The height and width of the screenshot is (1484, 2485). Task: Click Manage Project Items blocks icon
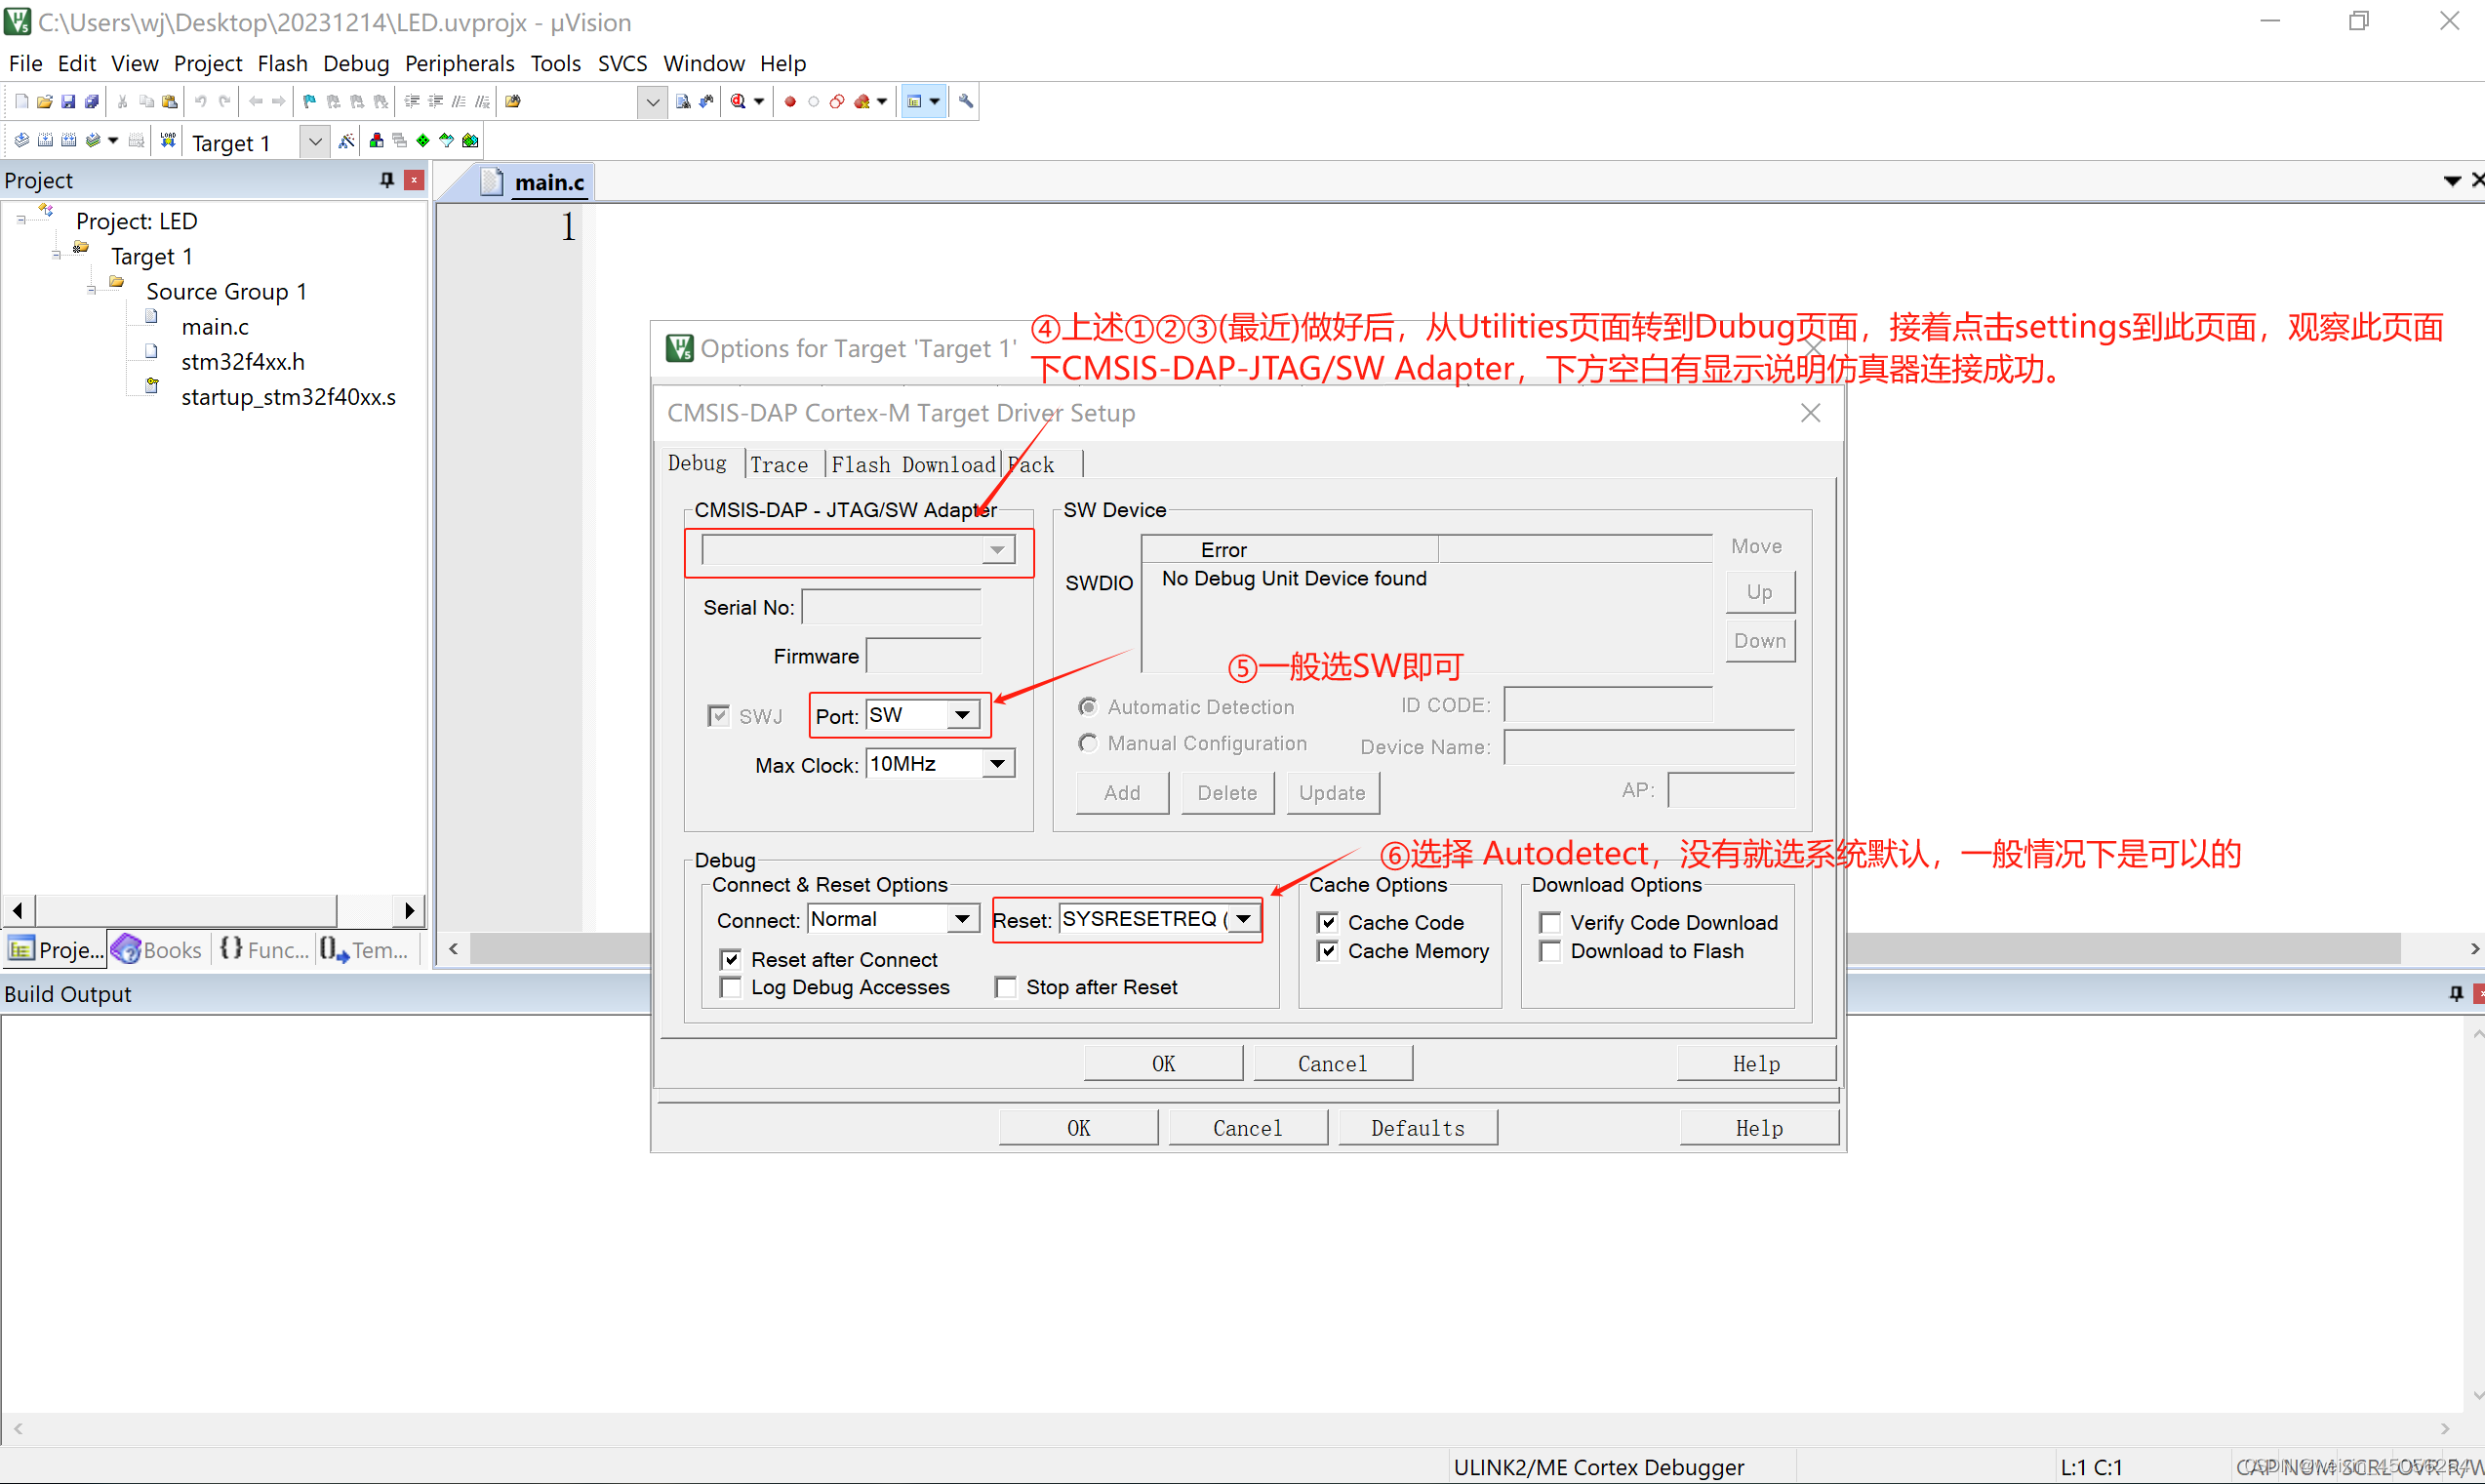tap(377, 141)
